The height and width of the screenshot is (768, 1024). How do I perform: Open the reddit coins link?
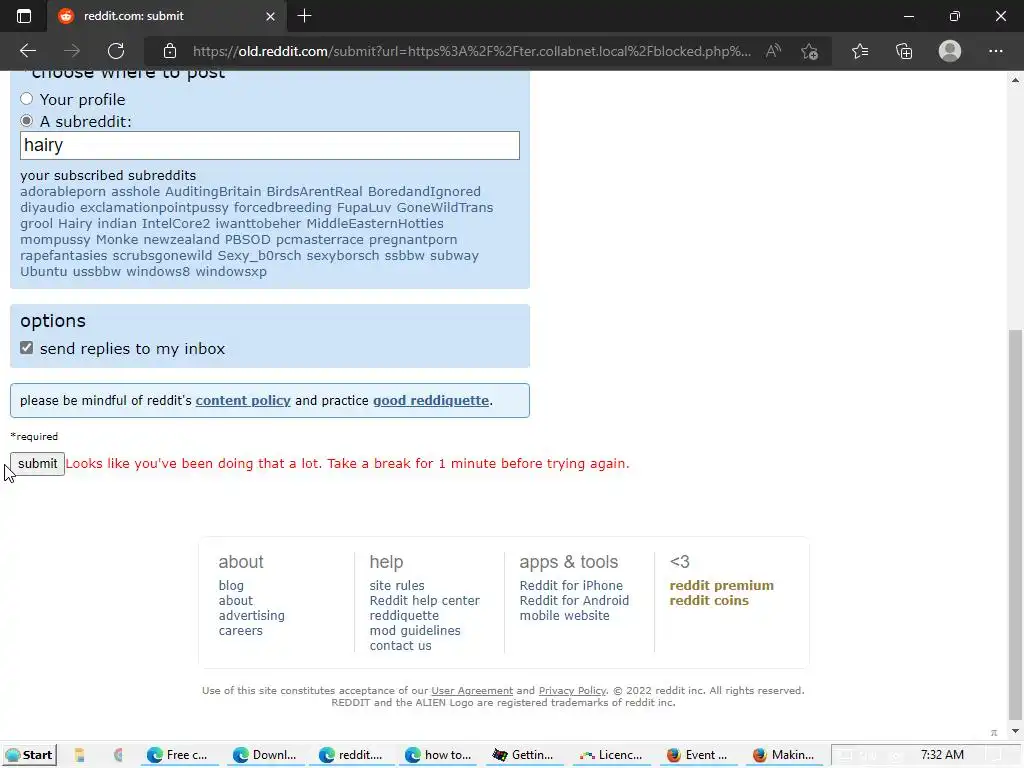pos(709,601)
